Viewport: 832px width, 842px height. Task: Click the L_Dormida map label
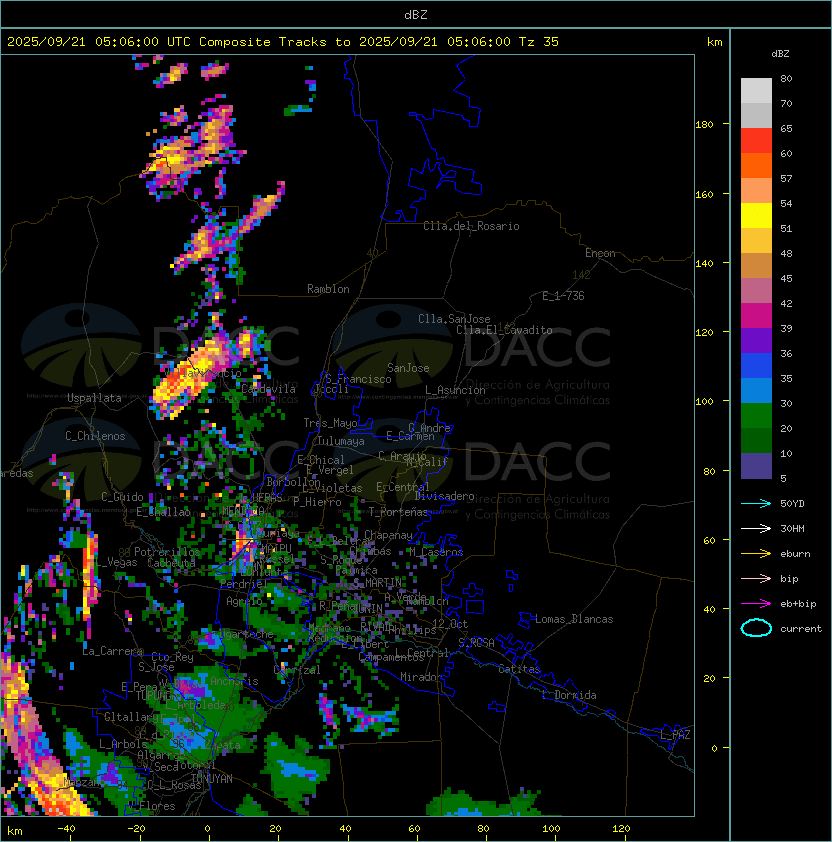pyautogui.click(x=569, y=695)
